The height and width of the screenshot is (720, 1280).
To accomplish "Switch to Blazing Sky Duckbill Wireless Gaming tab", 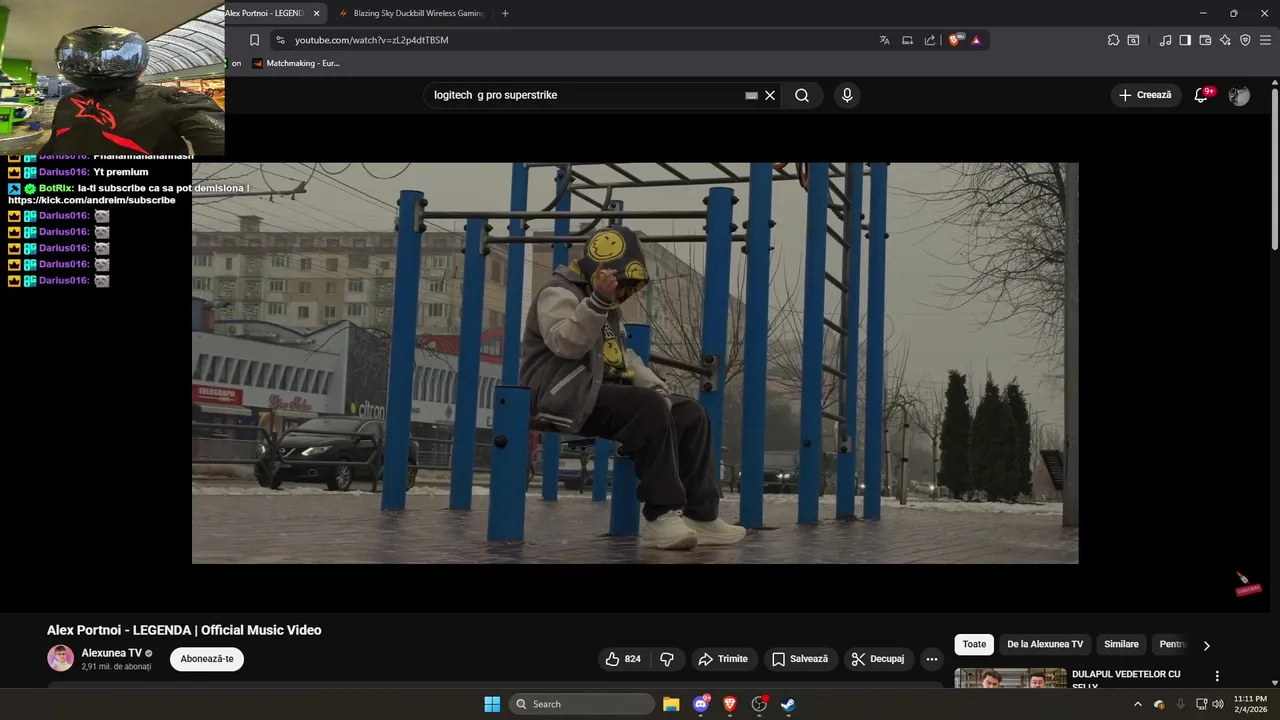I will (x=410, y=13).
